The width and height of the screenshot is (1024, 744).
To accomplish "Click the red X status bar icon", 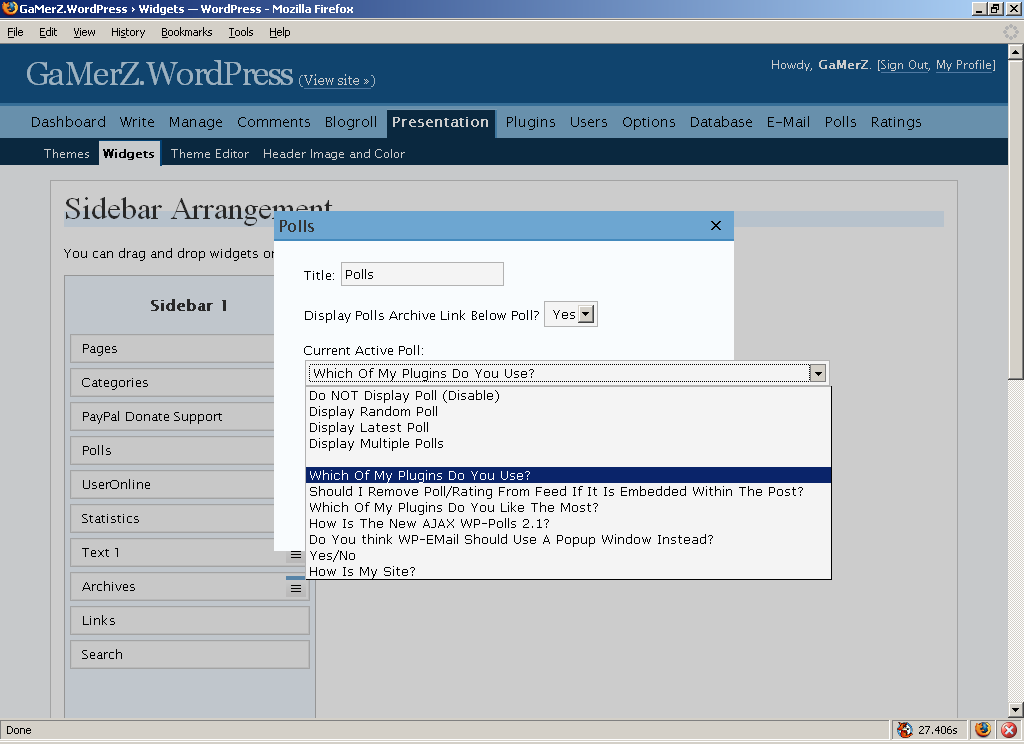I will (x=1009, y=730).
